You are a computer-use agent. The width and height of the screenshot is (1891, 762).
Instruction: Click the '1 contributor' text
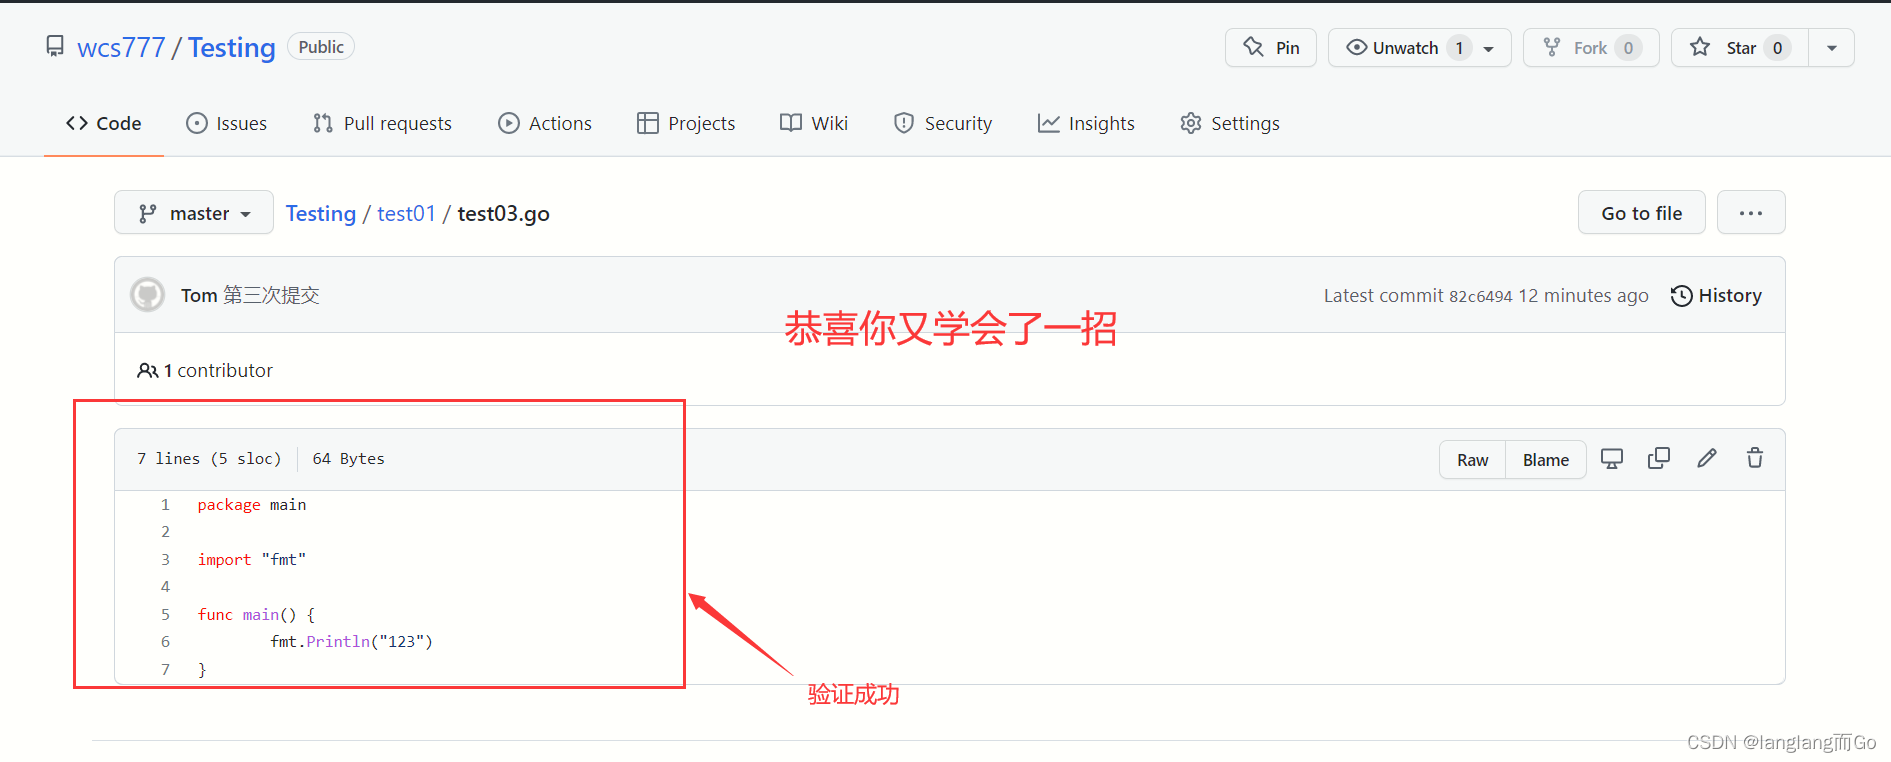click(218, 370)
